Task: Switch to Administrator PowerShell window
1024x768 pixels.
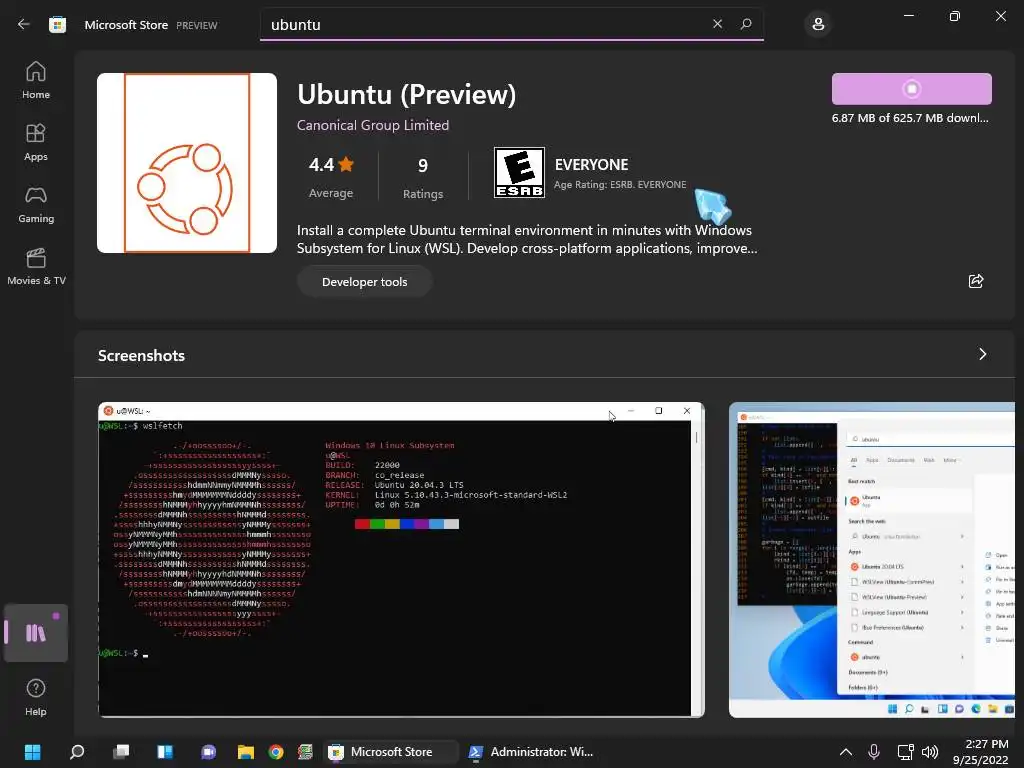Action: (532, 752)
